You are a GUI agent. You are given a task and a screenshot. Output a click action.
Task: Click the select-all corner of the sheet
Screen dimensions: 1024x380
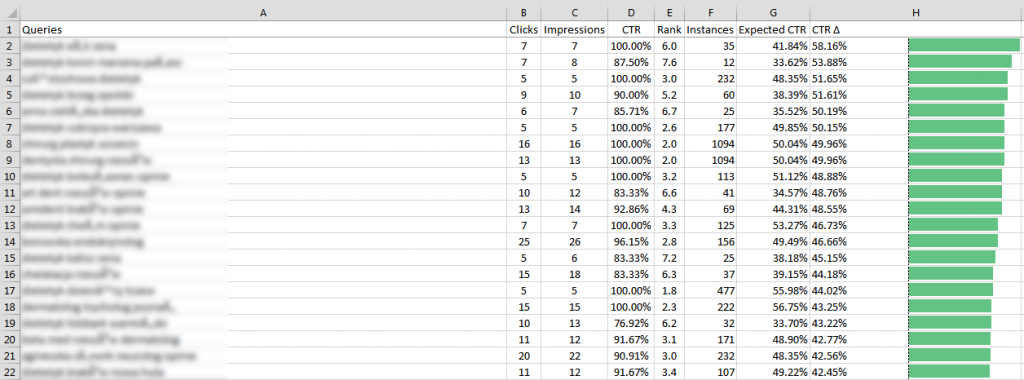point(9,12)
